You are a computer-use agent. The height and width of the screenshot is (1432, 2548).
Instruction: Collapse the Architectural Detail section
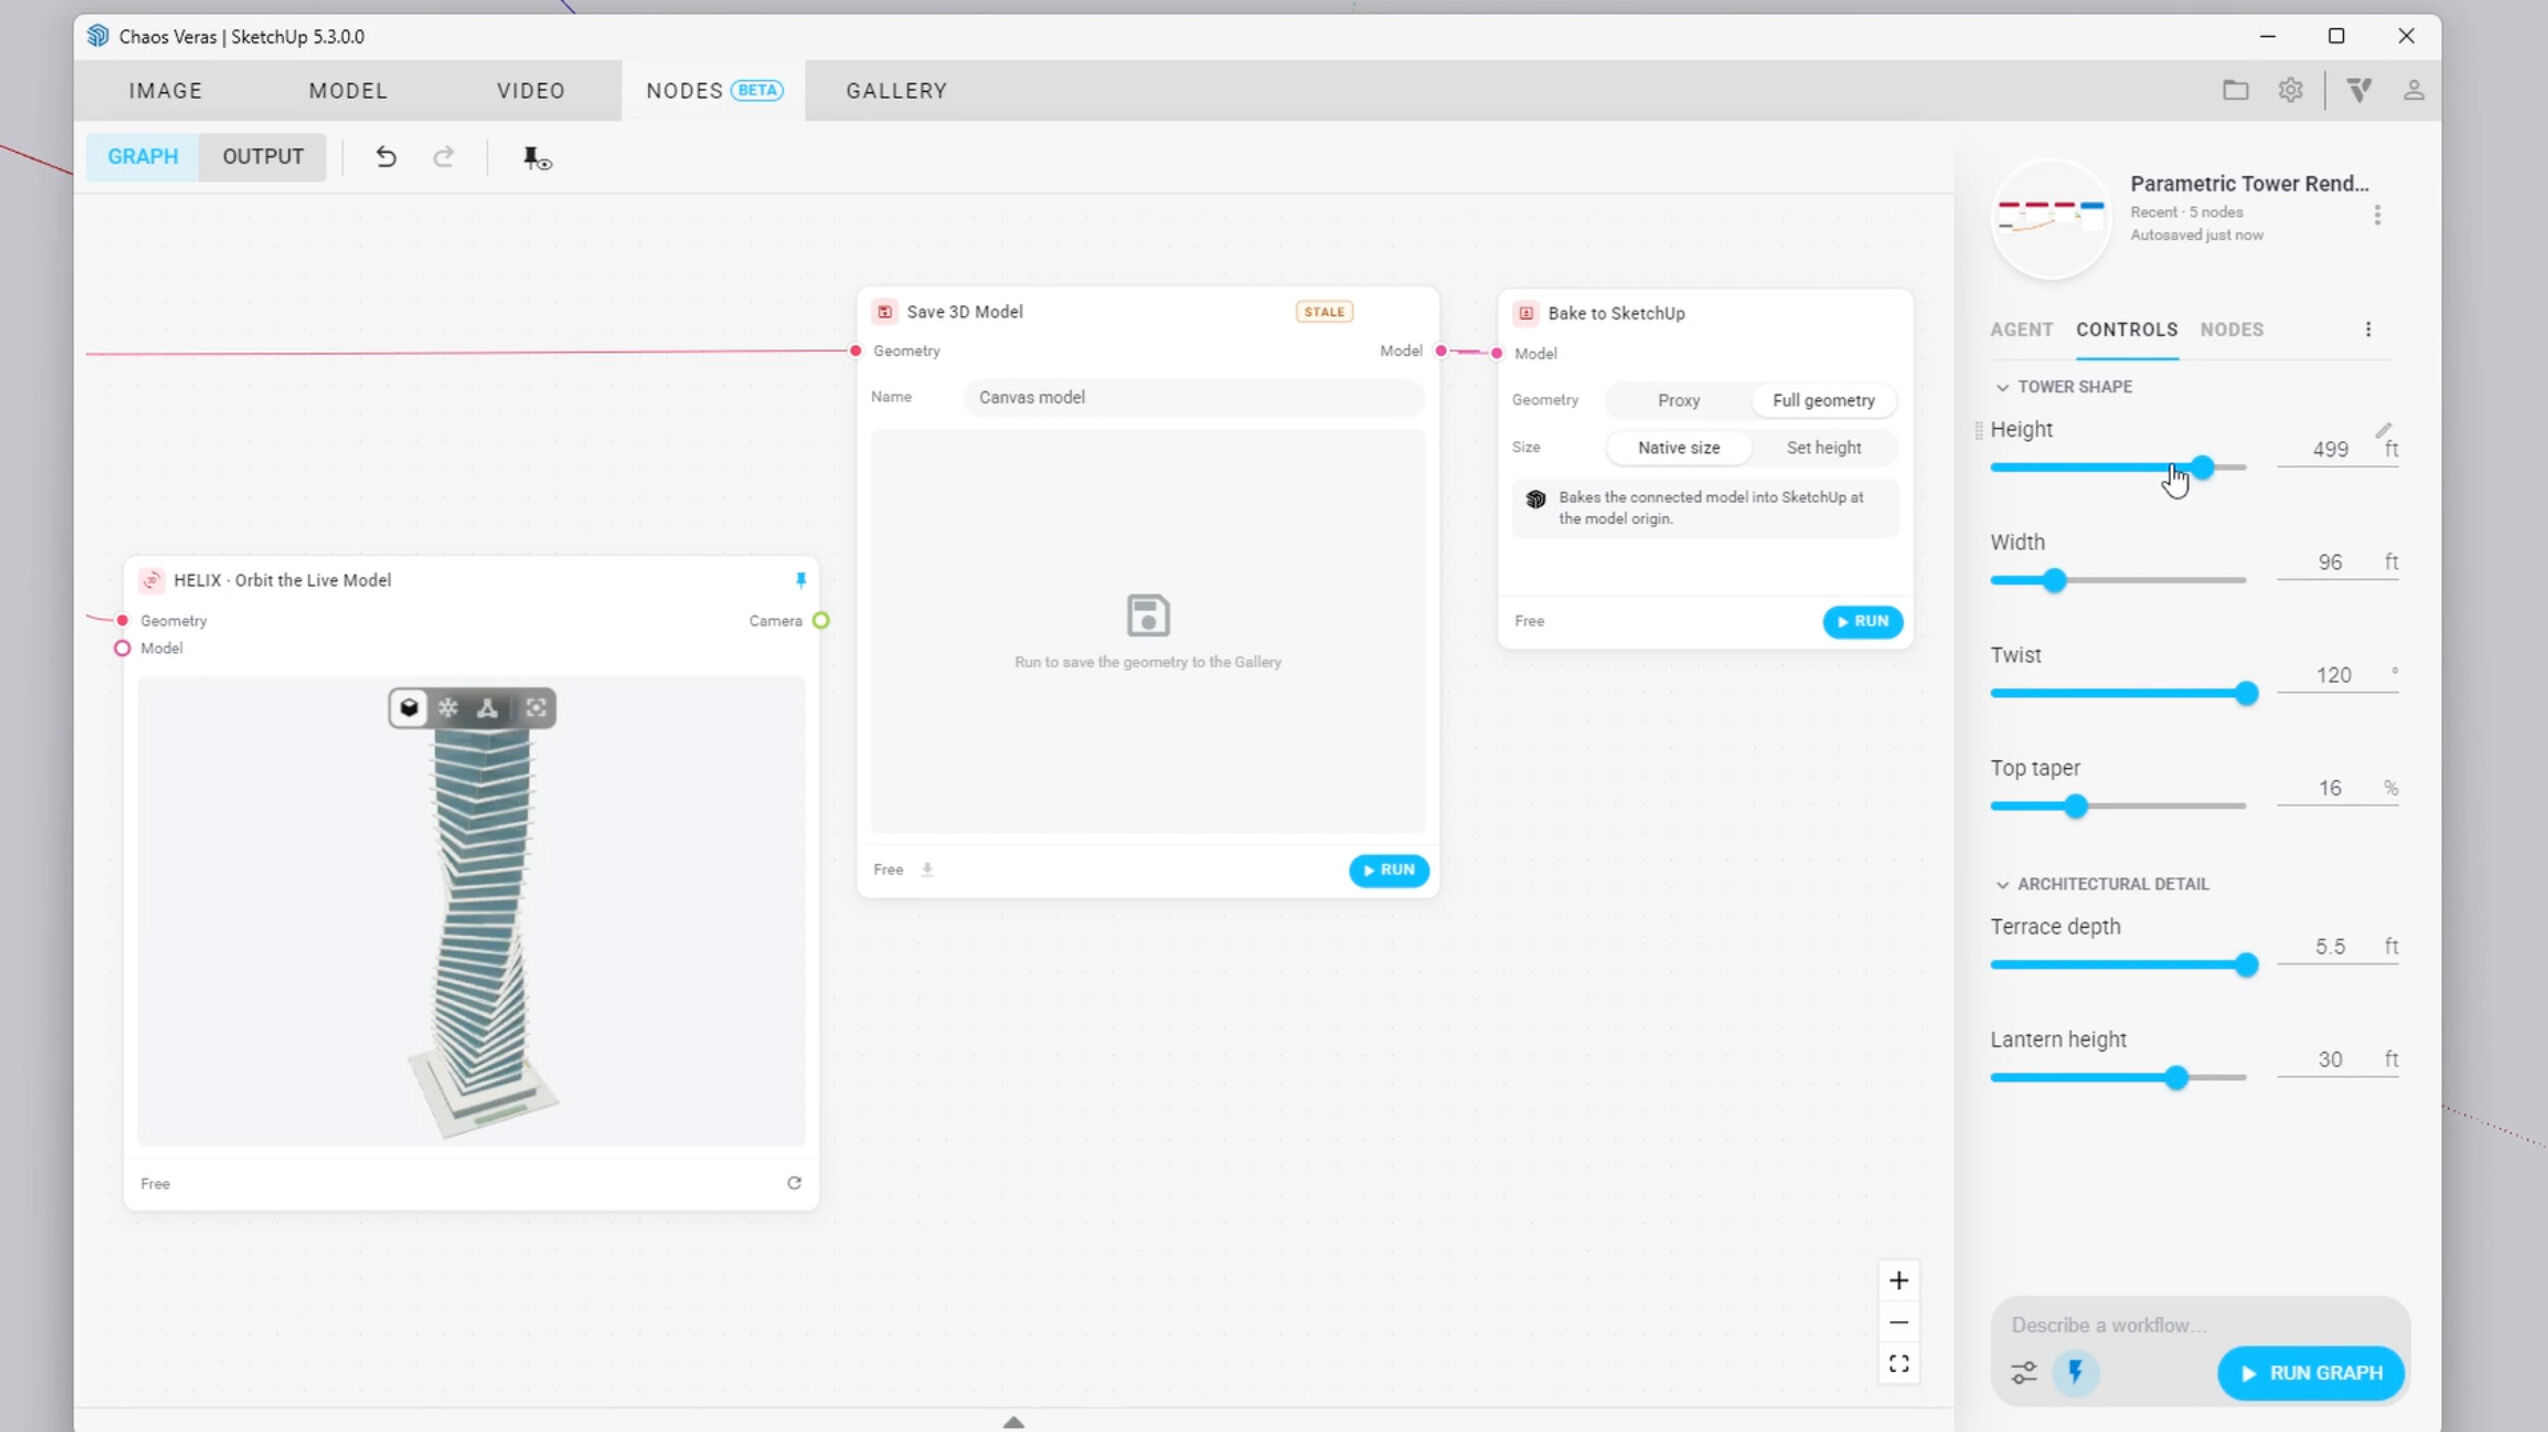(2002, 885)
